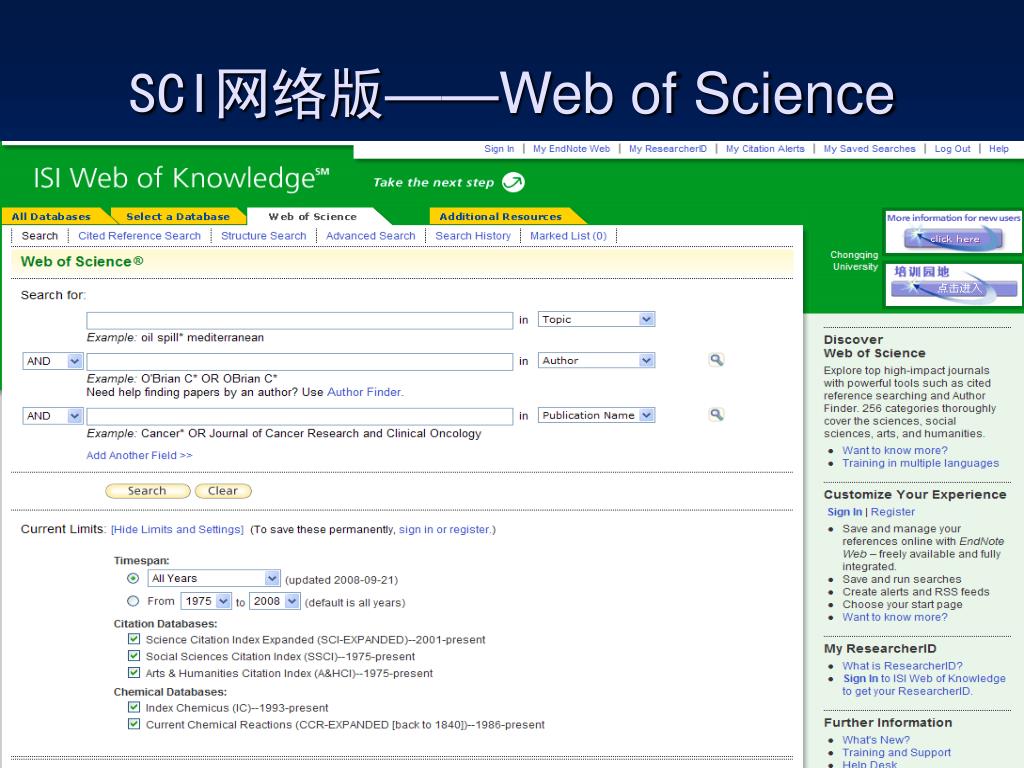Go to Advanced Search

371,236
